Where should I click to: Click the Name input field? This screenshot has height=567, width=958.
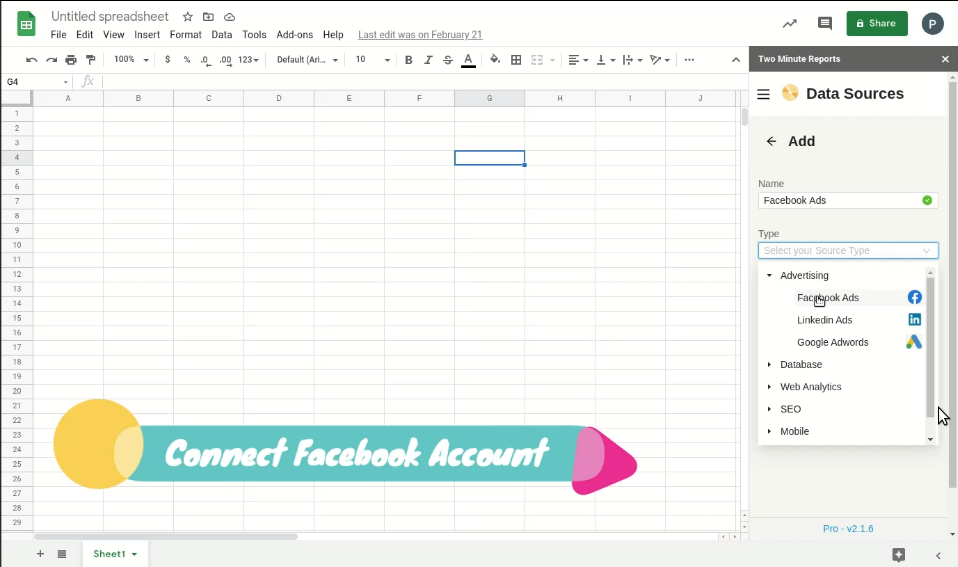848,200
